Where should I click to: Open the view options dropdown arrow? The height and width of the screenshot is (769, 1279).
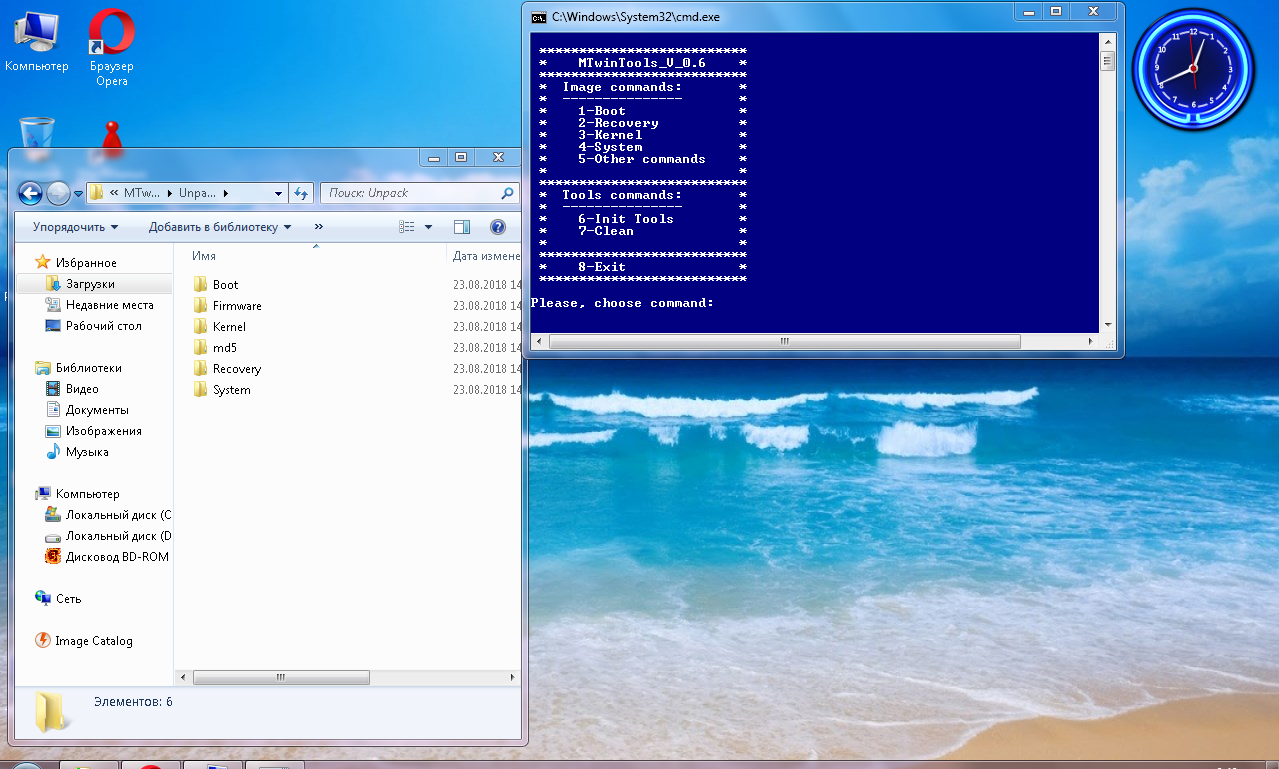pyautogui.click(x=429, y=227)
